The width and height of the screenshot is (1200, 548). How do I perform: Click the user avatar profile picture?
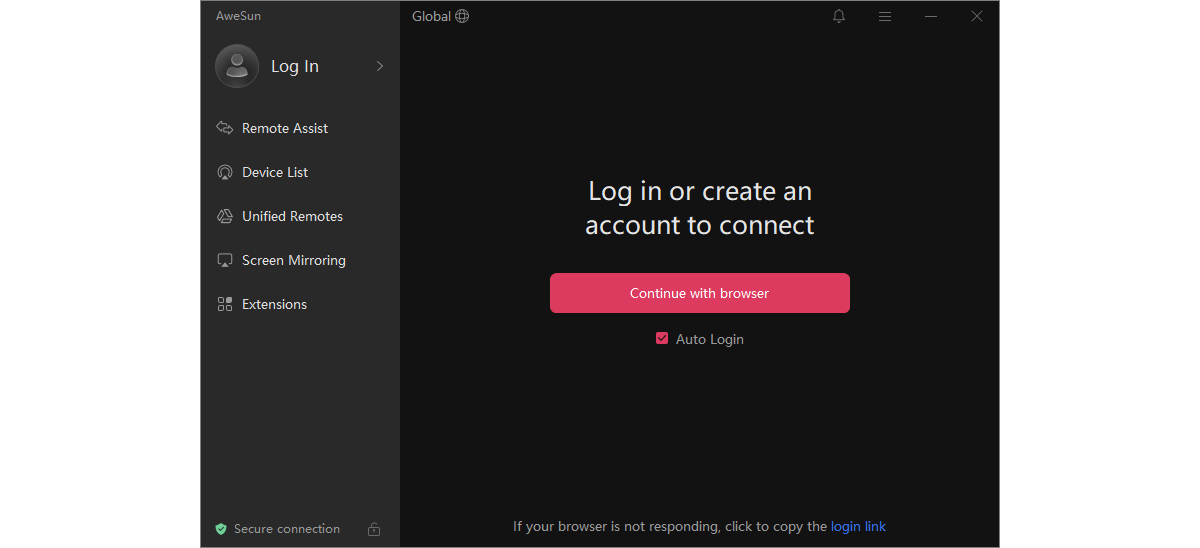237,66
